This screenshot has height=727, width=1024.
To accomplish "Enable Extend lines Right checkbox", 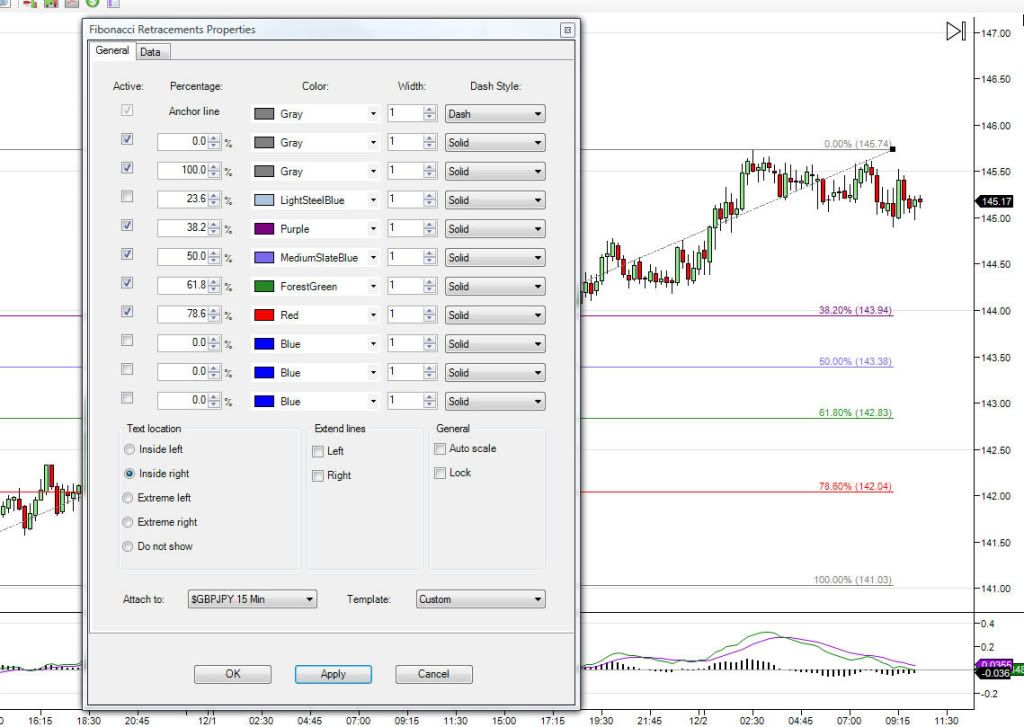I will [318, 475].
